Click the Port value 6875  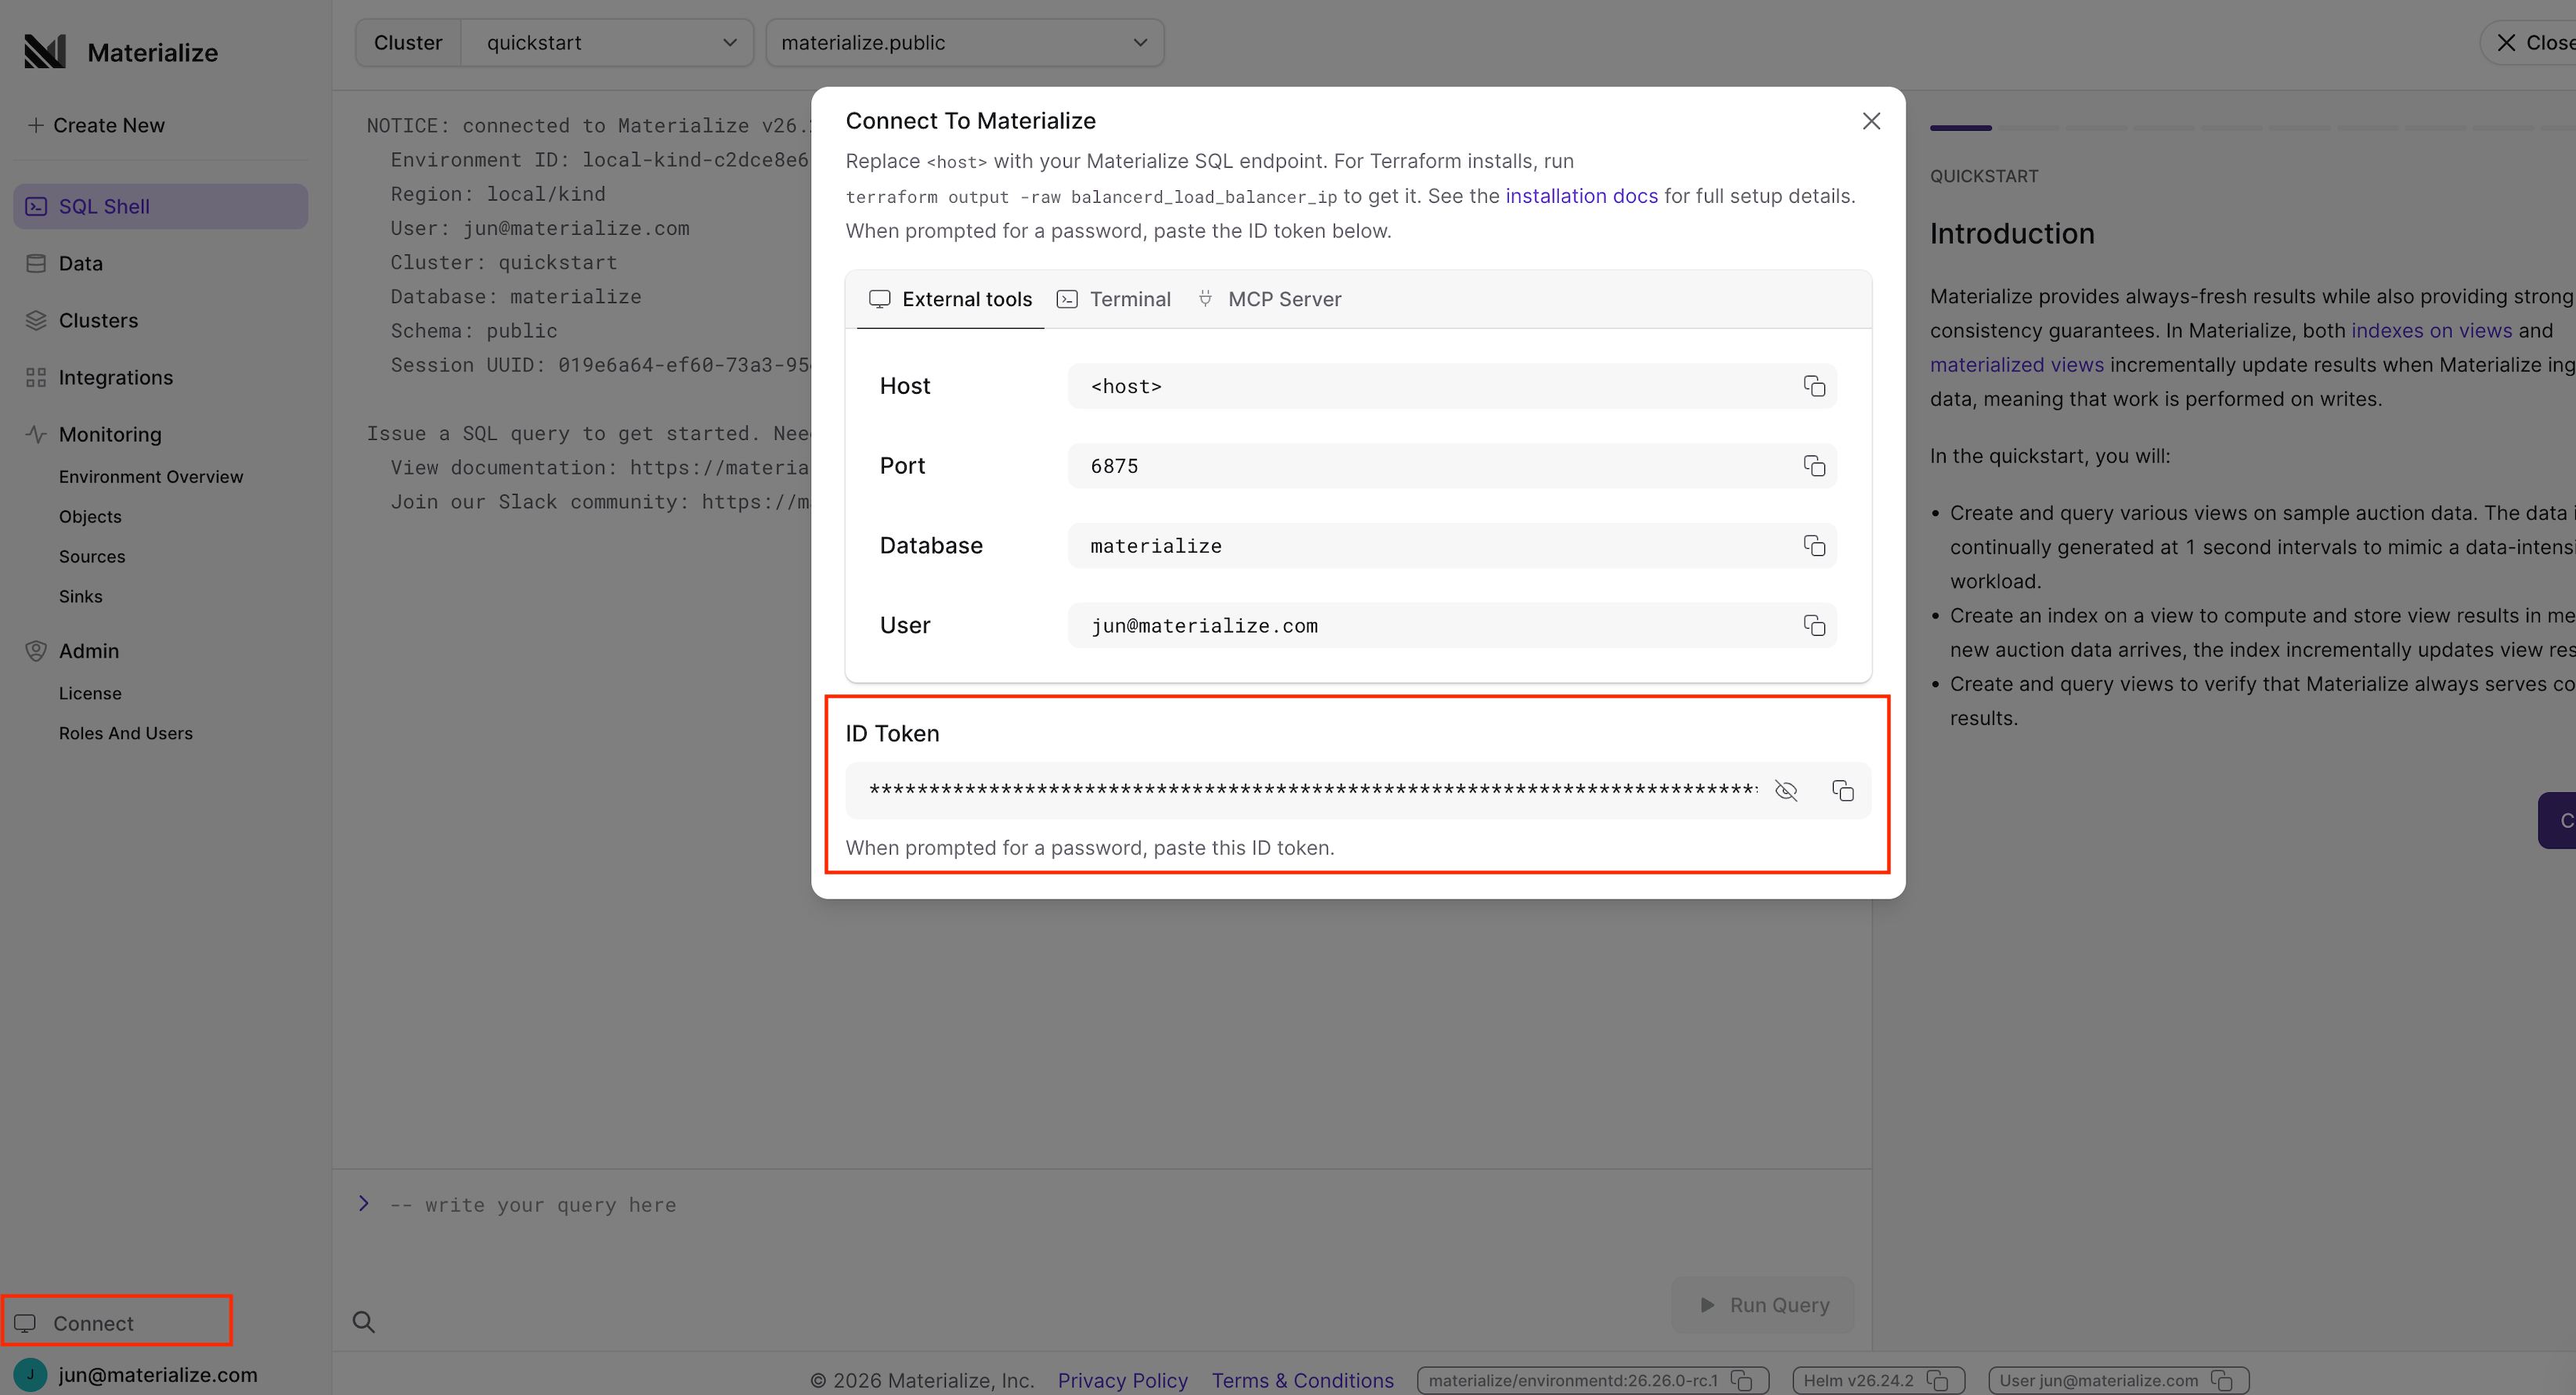tap(1114, 466)
